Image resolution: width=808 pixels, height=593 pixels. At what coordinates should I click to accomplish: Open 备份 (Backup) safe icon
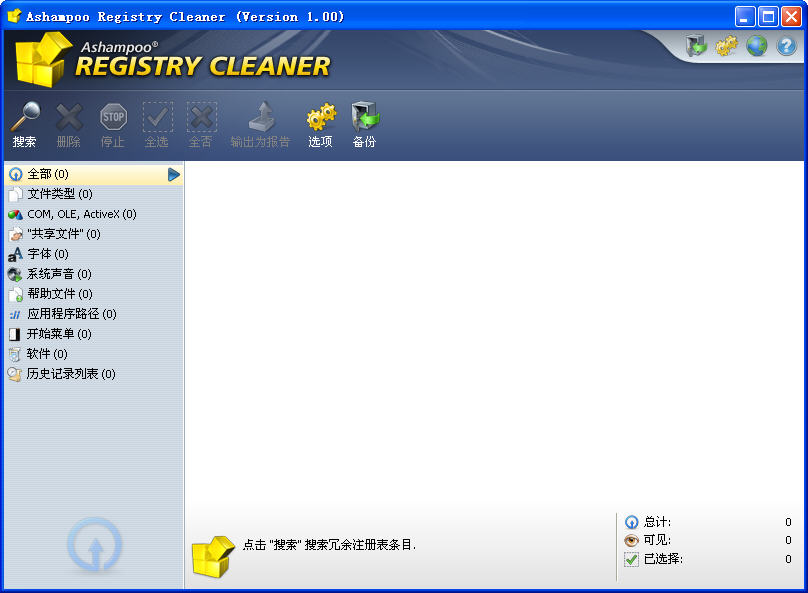point(365,118)
